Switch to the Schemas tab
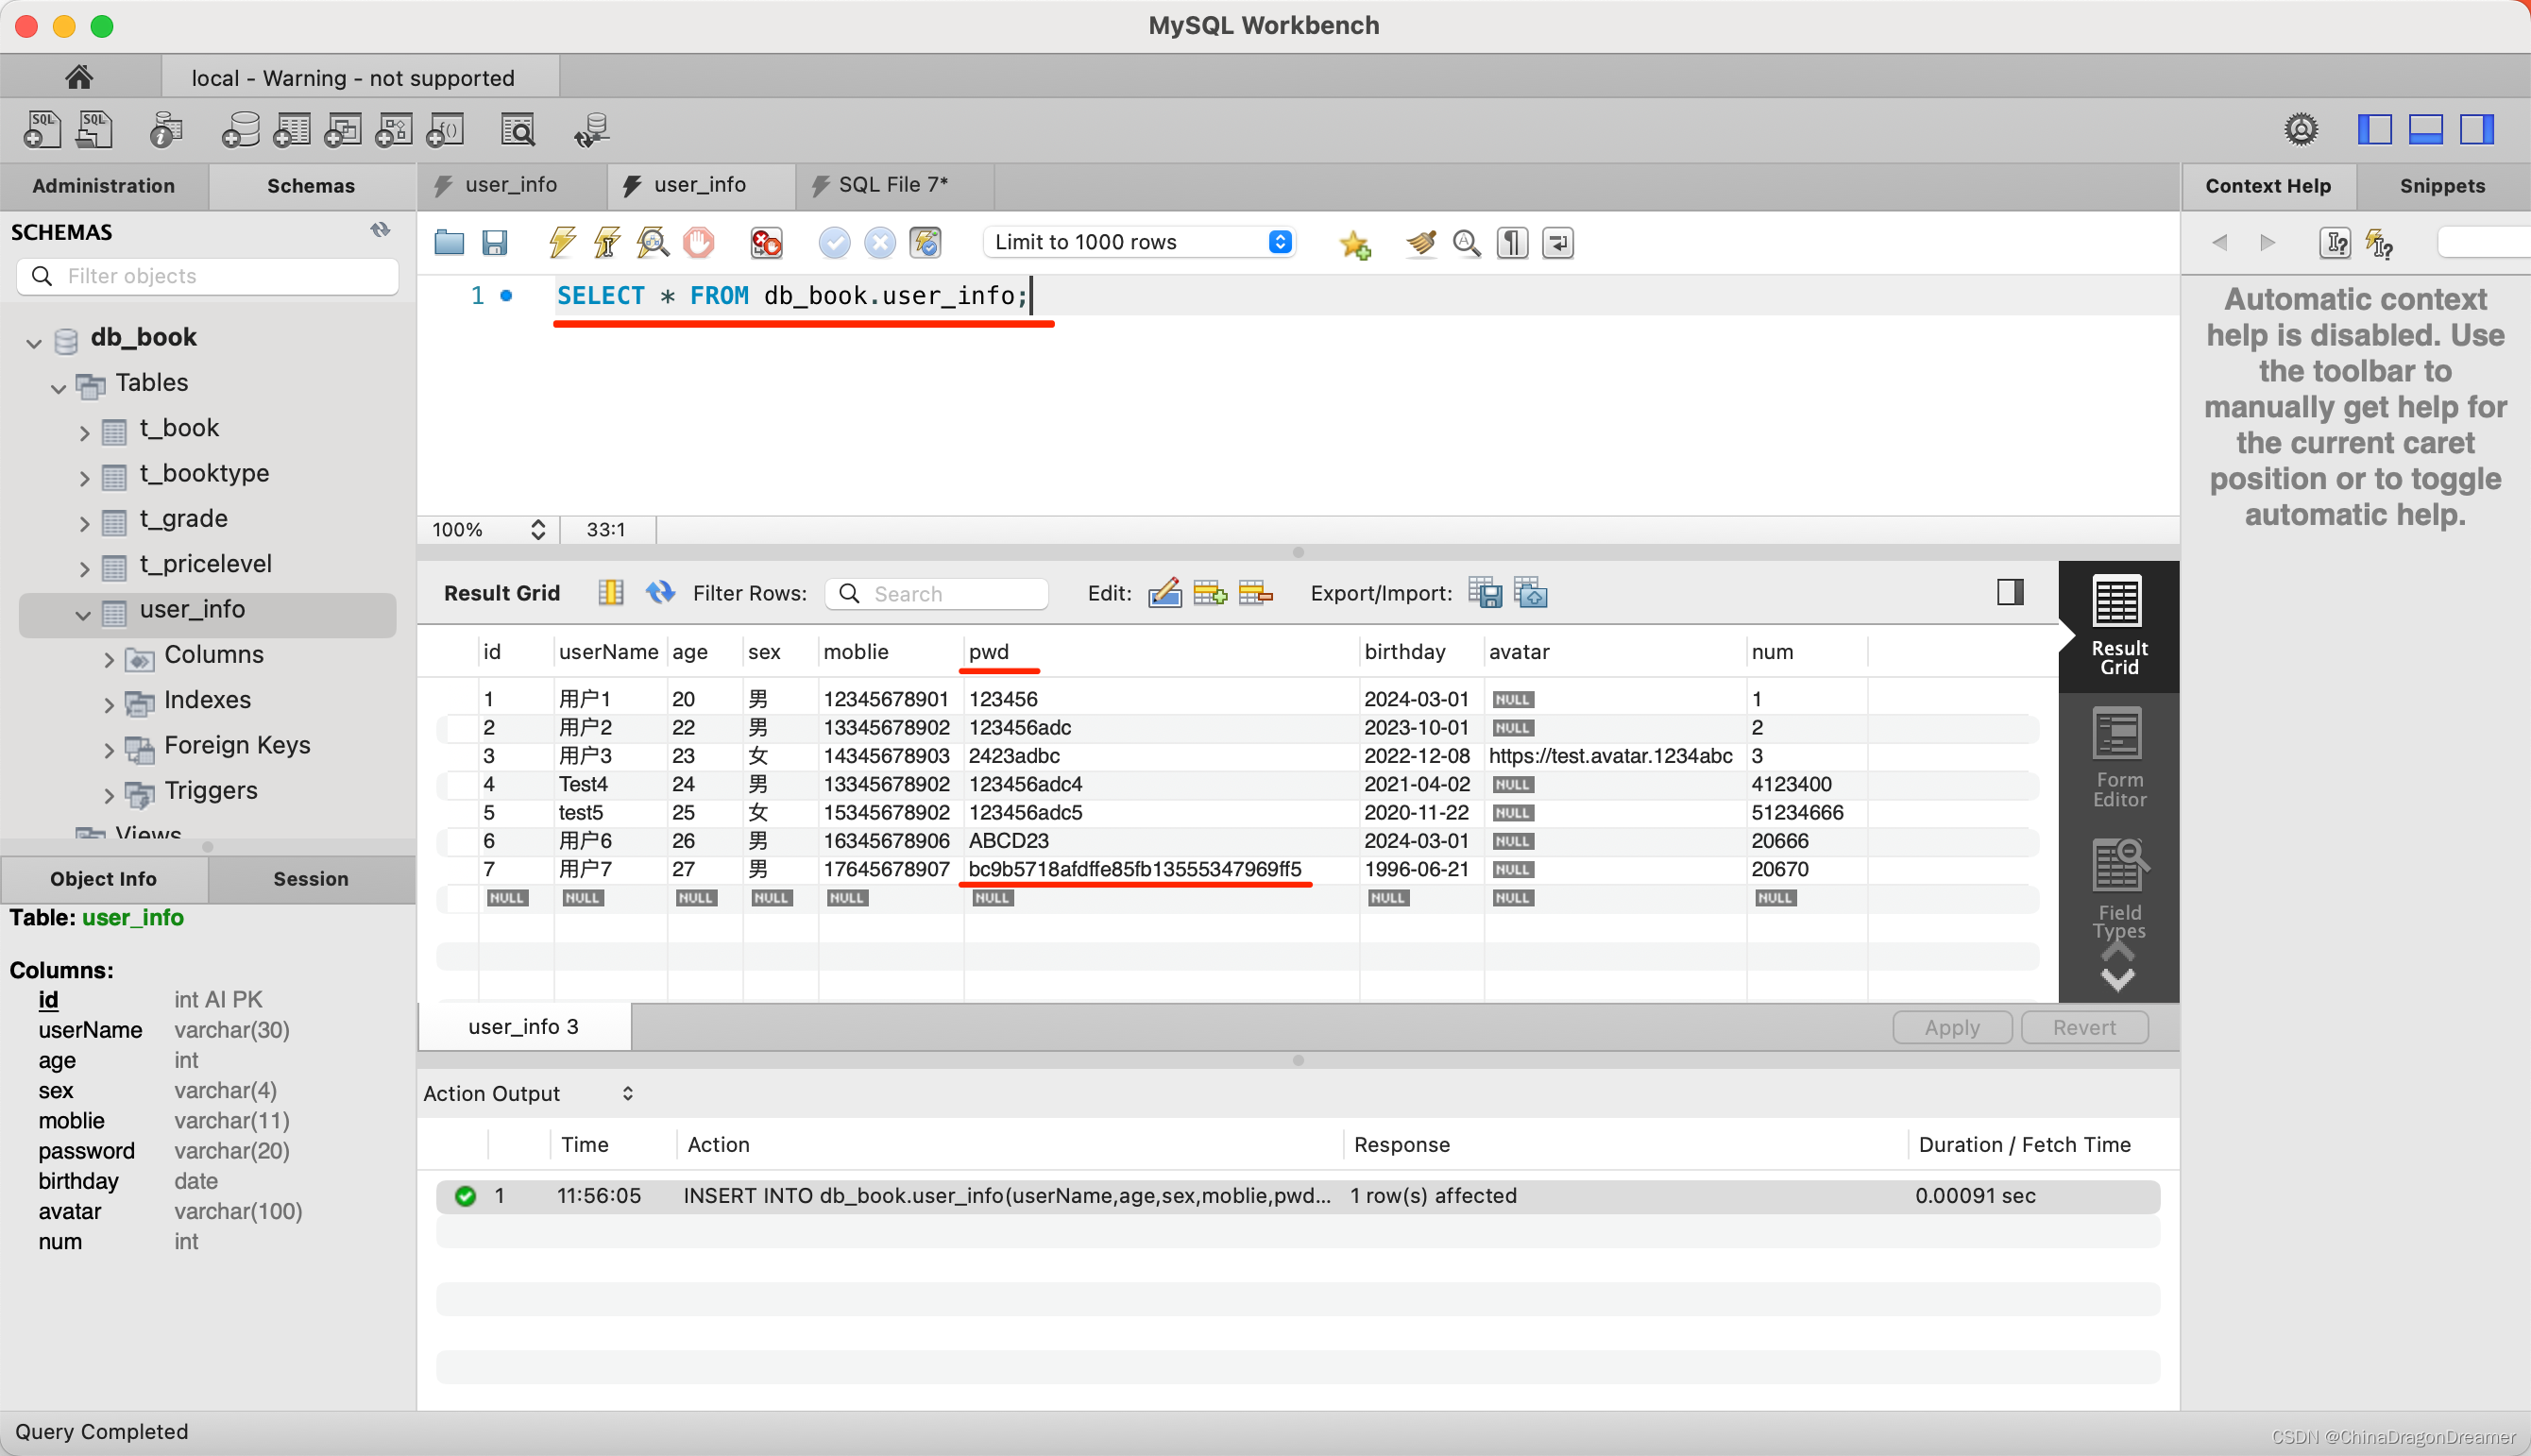The width and height of the screenshot is (2531, 1456). click(x=311, y=186)
